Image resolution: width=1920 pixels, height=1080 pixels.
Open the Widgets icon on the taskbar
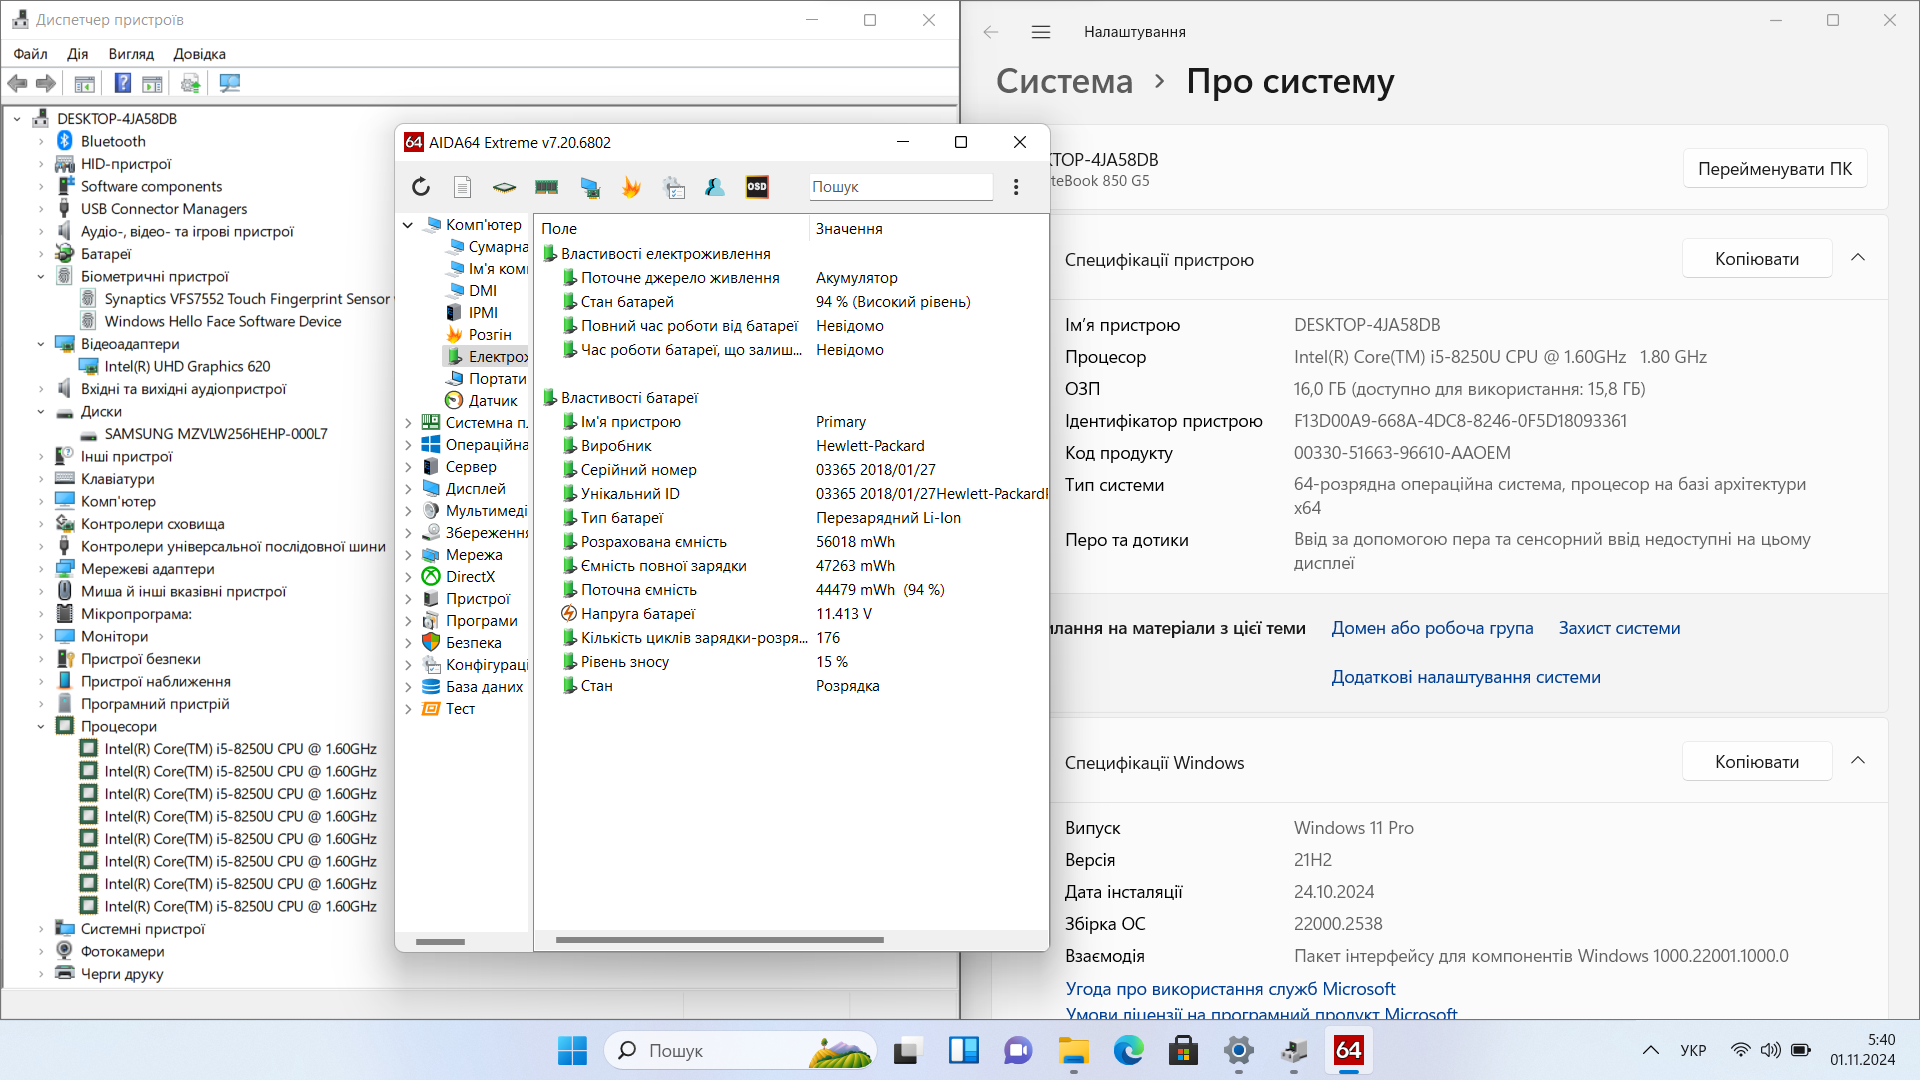964,1050
